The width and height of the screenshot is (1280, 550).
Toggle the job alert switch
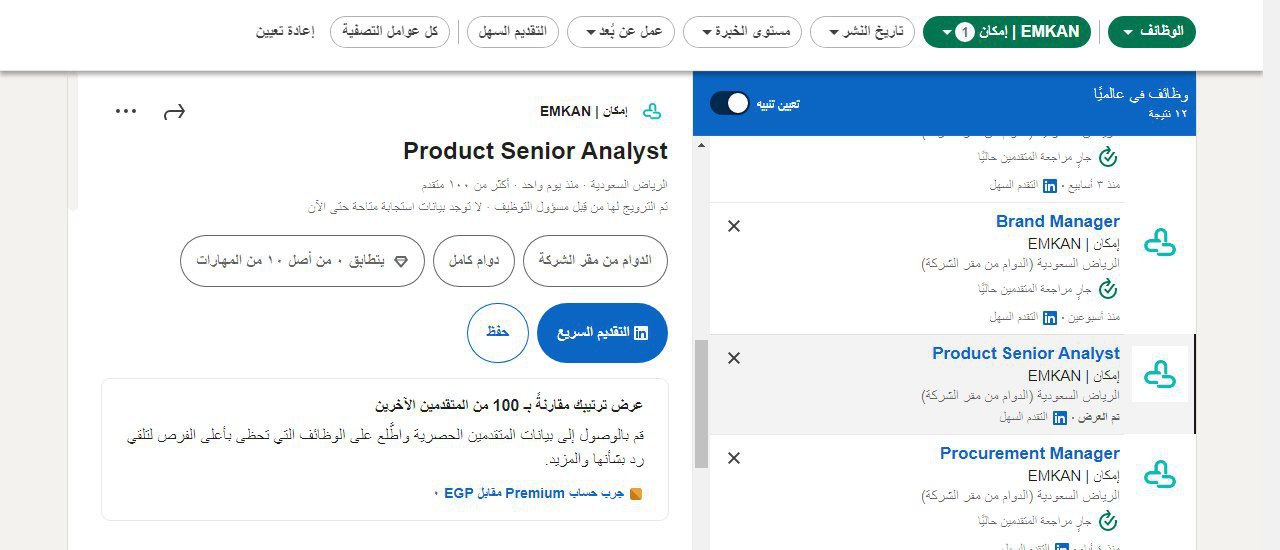point(730,103)
